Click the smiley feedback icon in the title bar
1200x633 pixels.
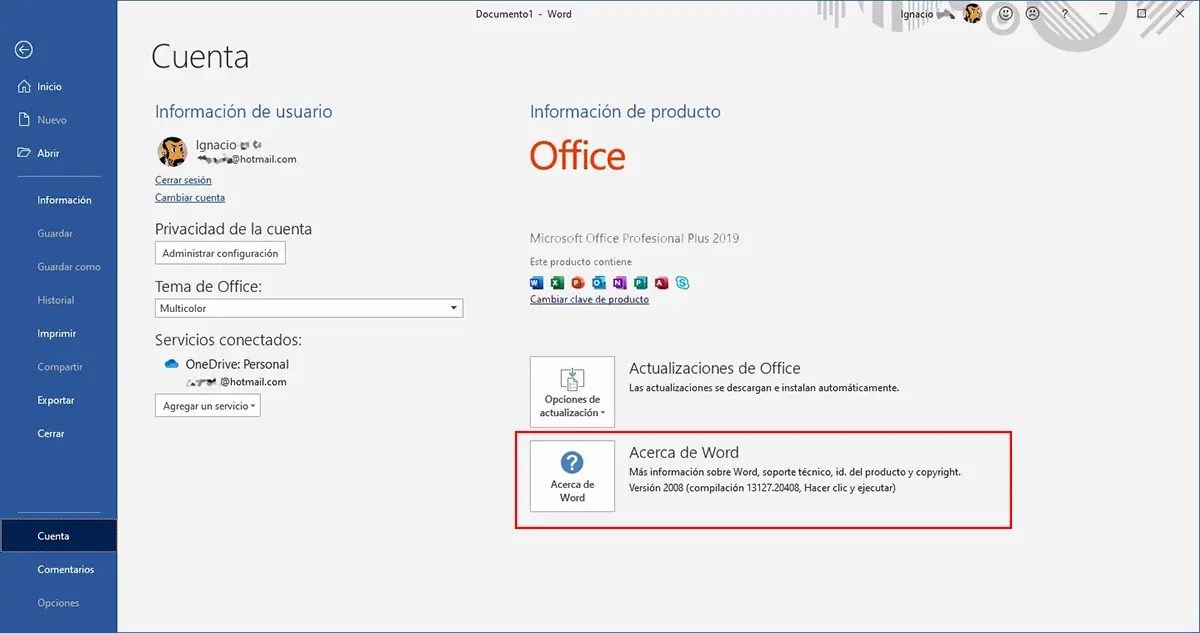1007,14
